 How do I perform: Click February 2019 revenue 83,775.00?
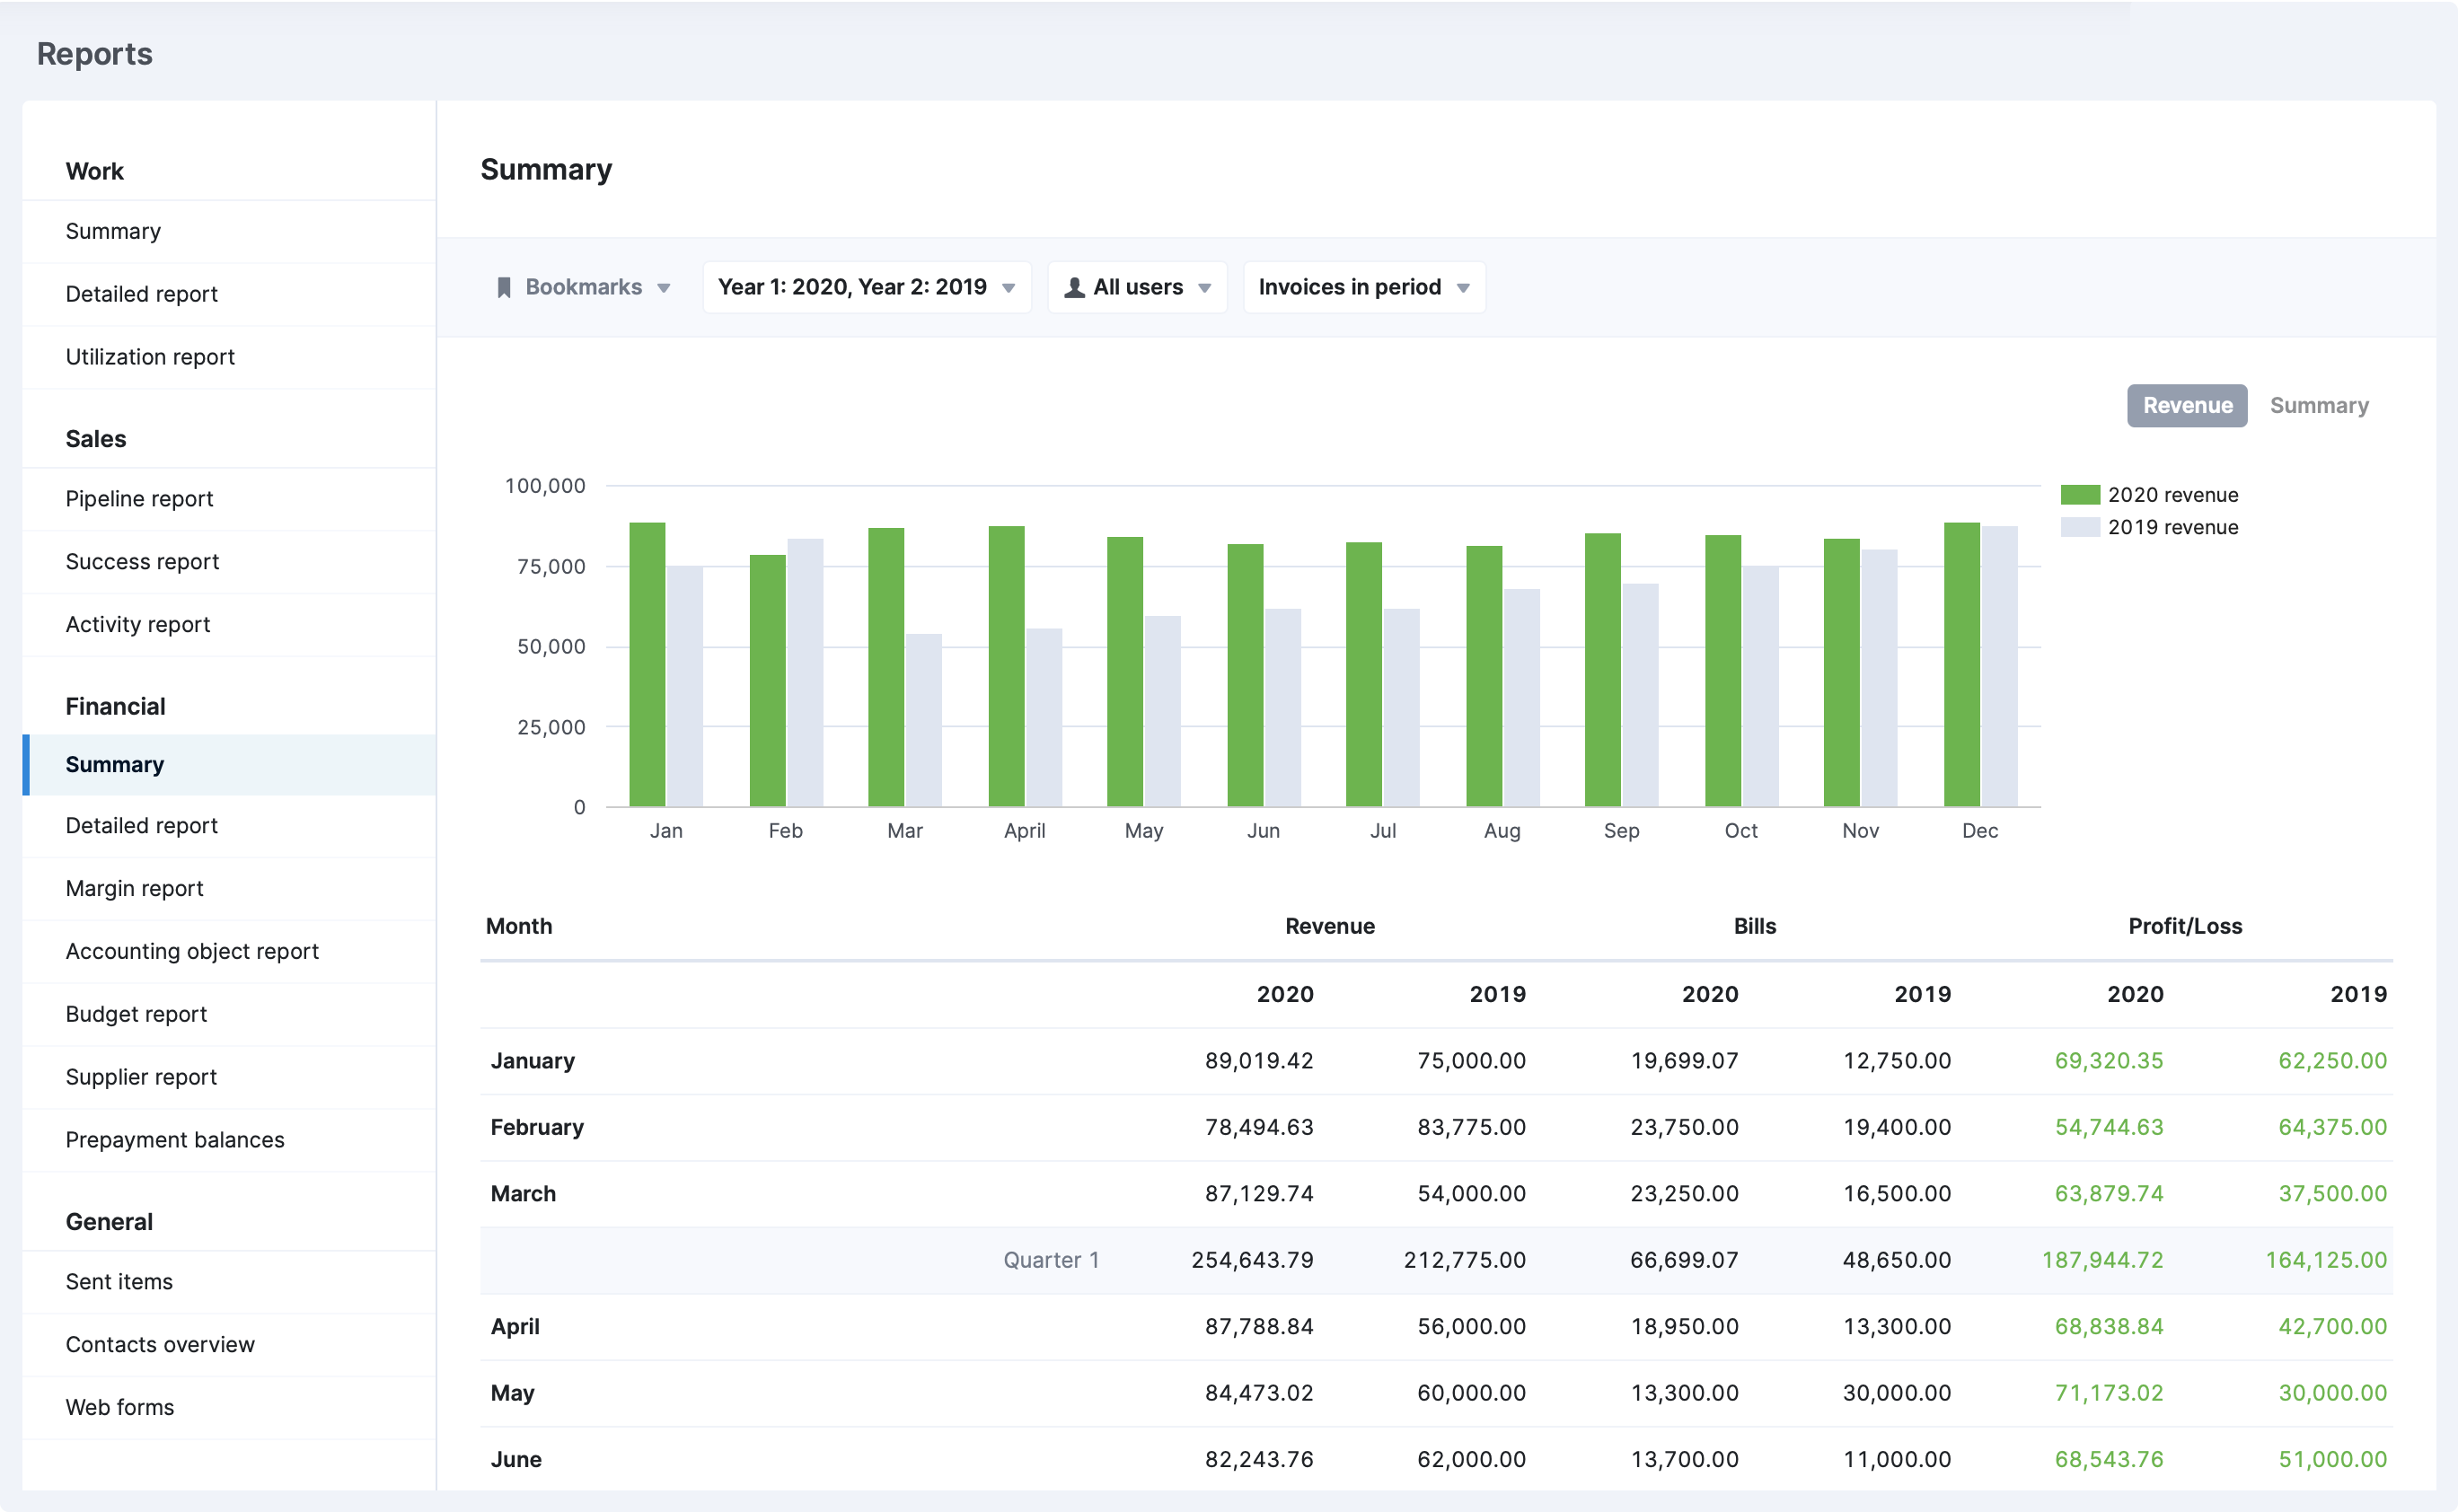coord(1471,1128)
